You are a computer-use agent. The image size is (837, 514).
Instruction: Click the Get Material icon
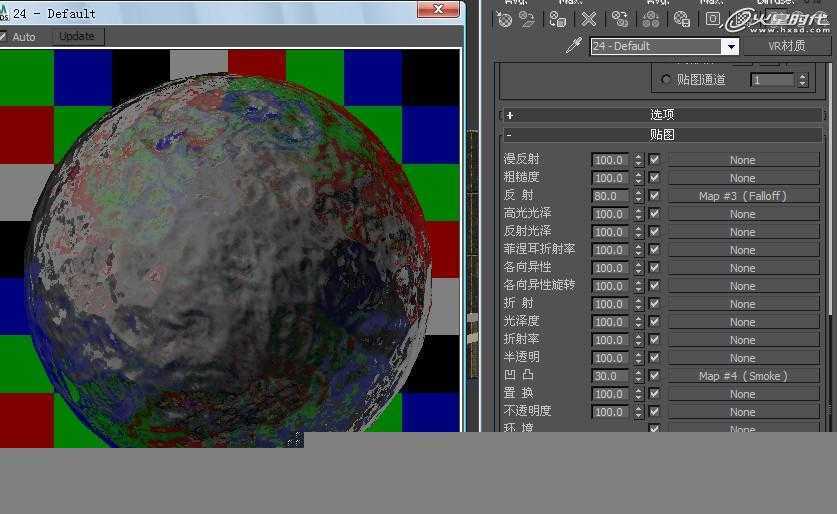[x=504, y=20]
